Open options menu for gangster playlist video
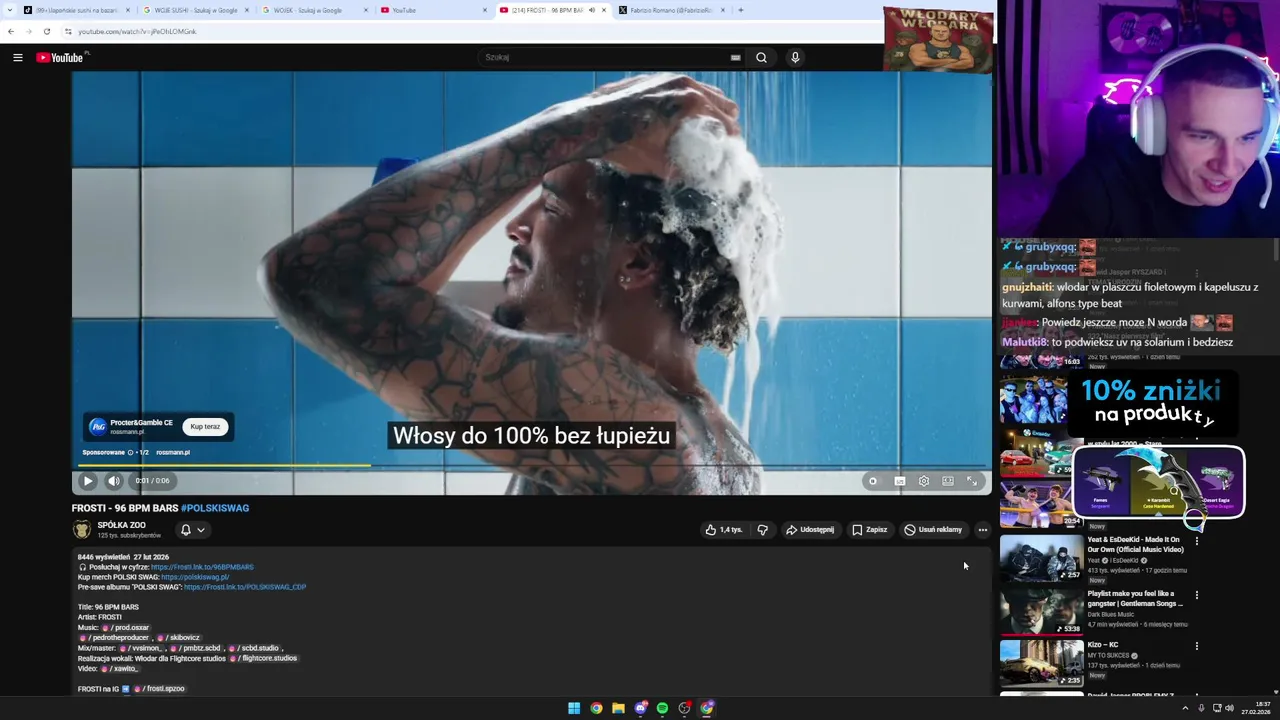The width and height of the screenshot is (1280, 720). pos(1196,595)
